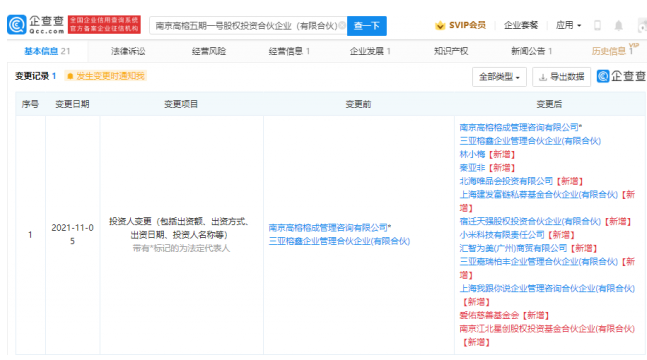This screenshot has width=647, height=360.
Task: Open 上海我跟你说企业管理咨询合伙企业 link
Action: click(547, 288)
